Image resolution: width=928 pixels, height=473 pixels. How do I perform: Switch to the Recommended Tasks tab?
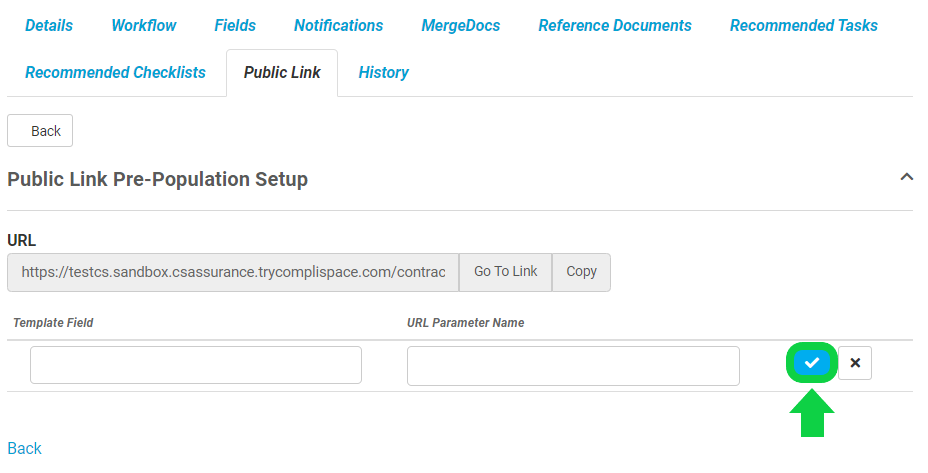[x=804, y=25]
